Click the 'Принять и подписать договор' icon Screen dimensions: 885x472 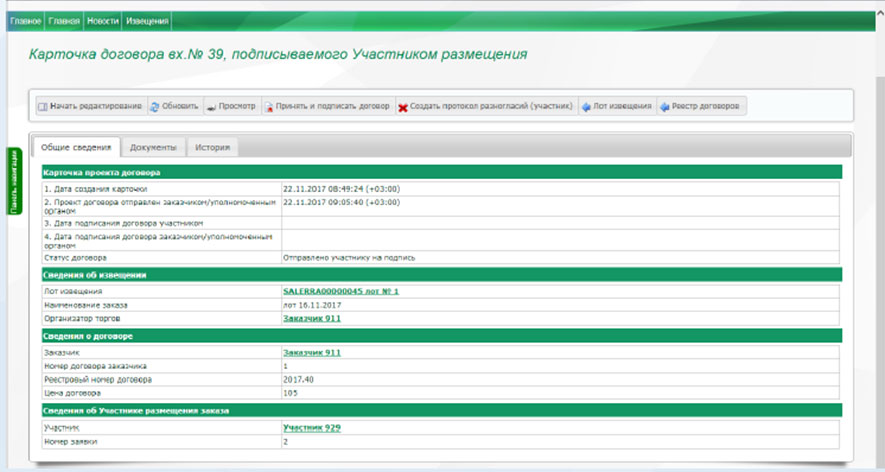point(269,107)
